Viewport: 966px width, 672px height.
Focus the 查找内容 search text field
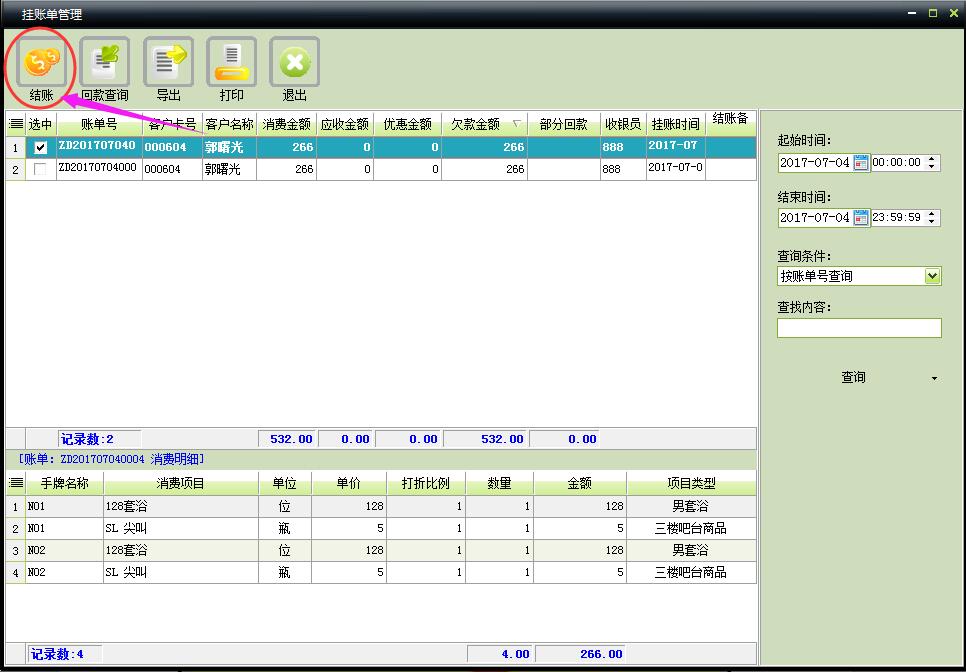coord(859,328)
